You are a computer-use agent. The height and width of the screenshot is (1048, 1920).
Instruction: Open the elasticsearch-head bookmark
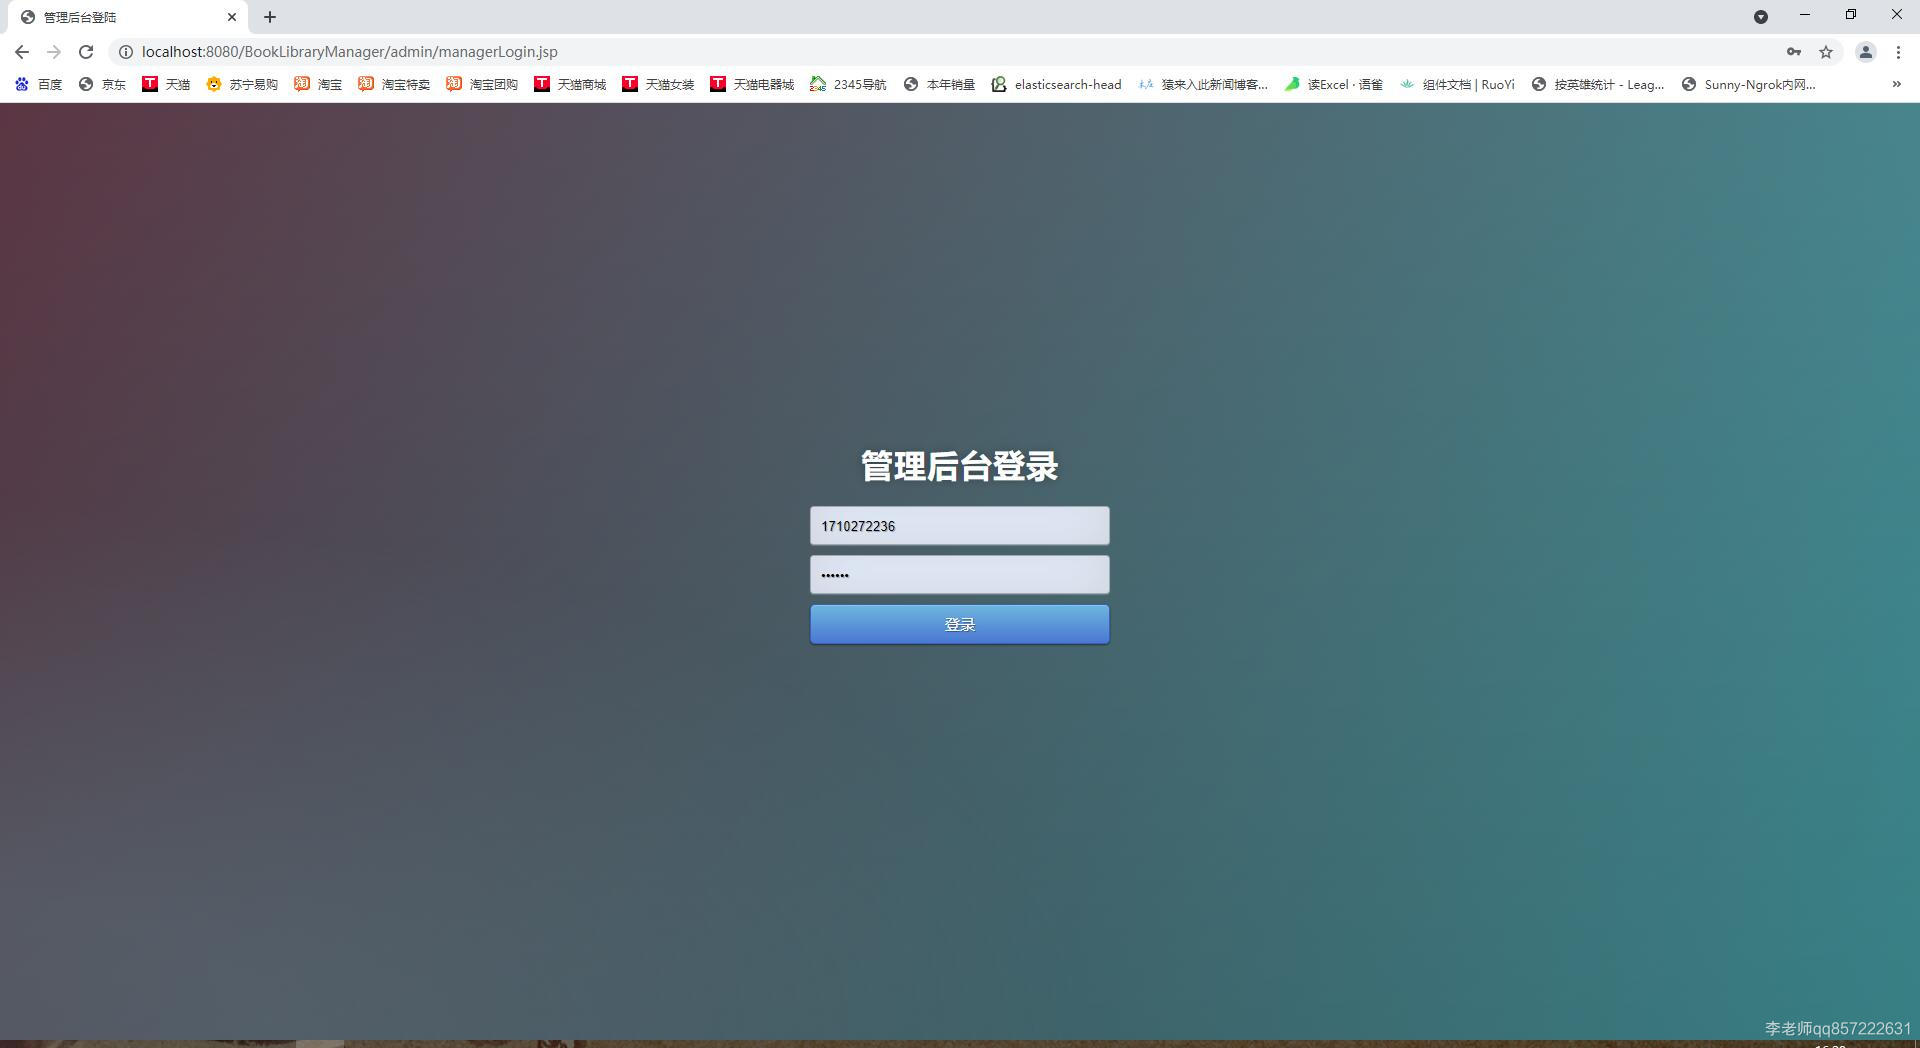click(1057, 84)
